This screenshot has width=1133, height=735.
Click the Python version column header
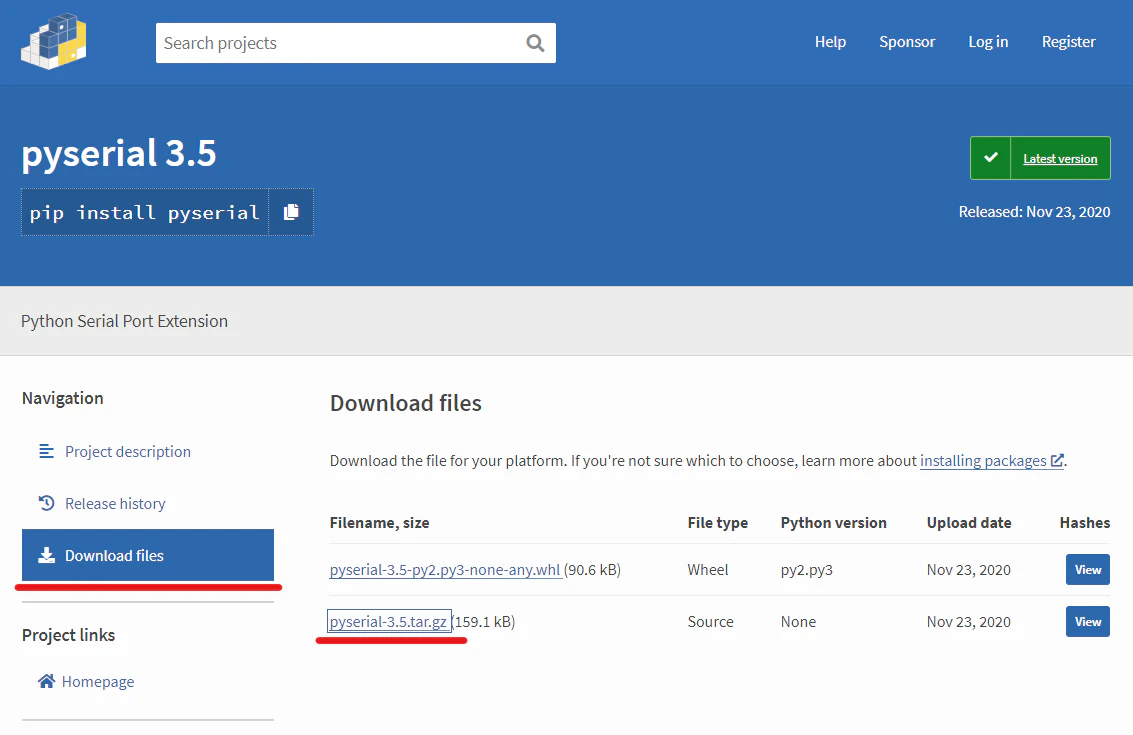point(833,523)
